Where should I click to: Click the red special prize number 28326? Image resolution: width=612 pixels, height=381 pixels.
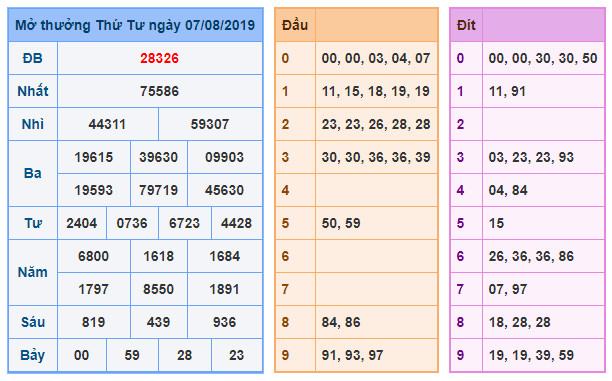pyautogui.click(x=159, y=58)
